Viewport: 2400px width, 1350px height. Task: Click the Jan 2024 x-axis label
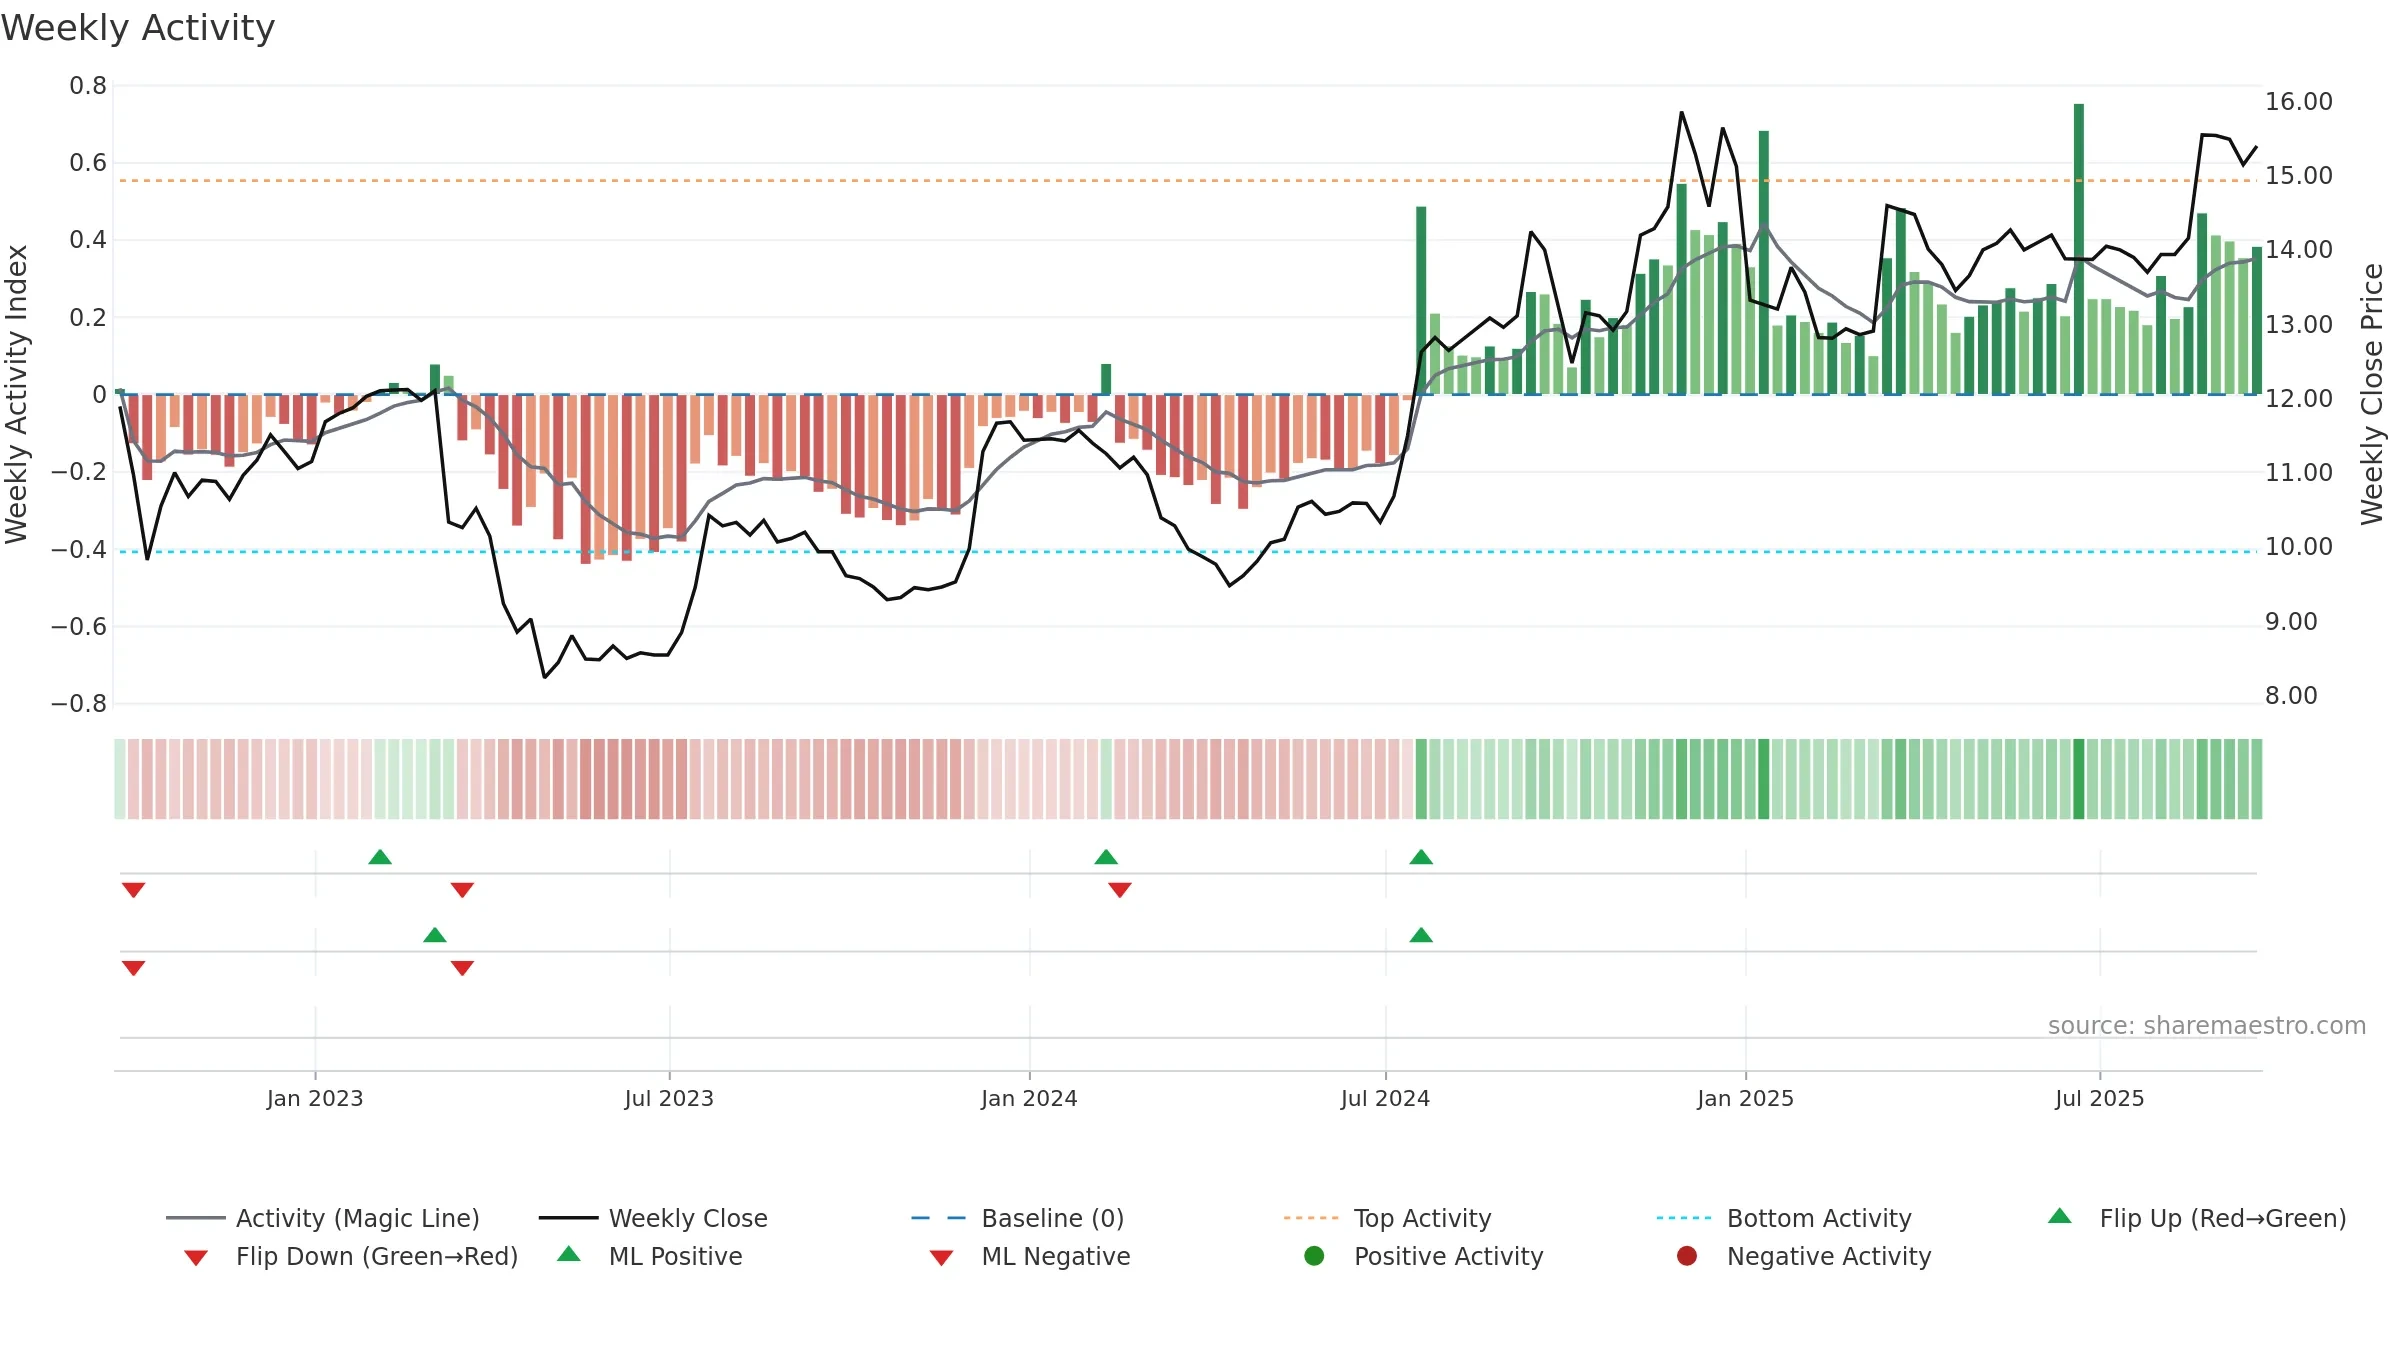point(1029,1099)
